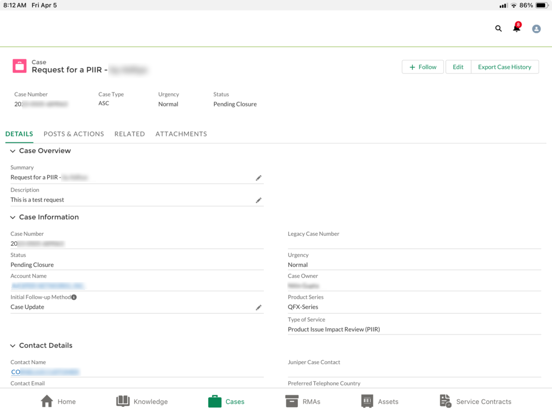Select the Knowledge label in bottom navigation

click(151, 402)
